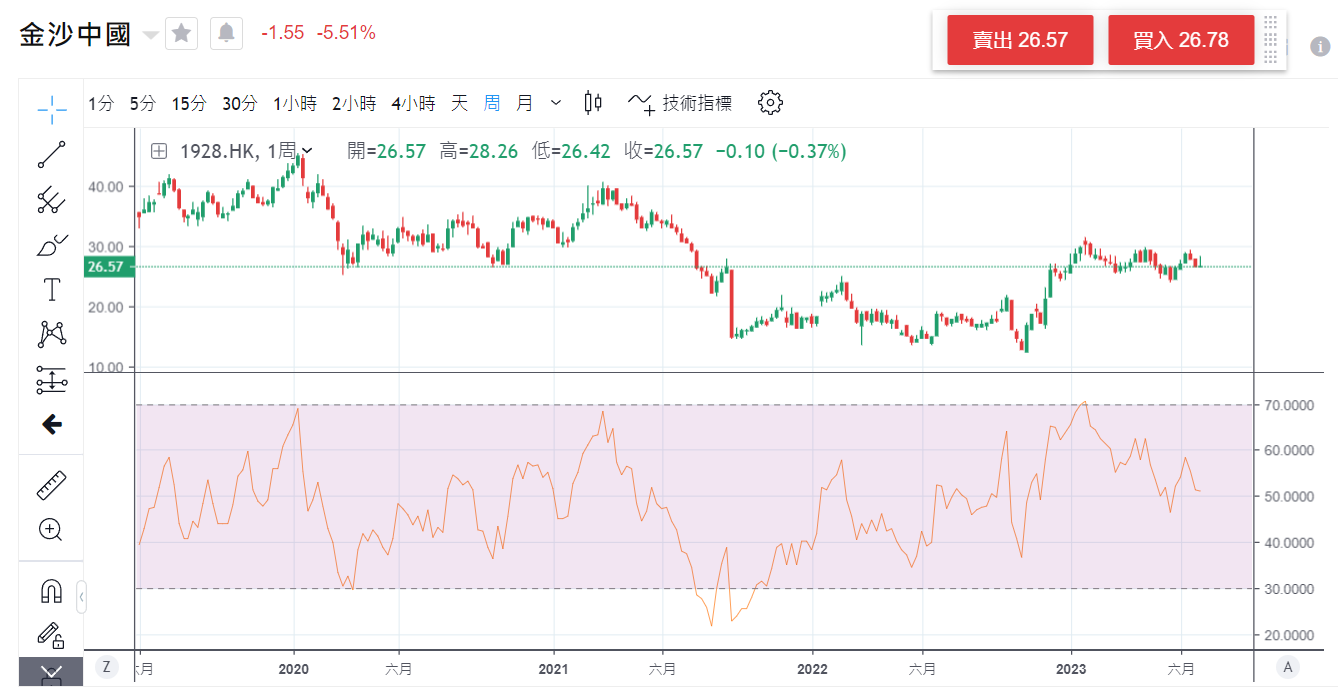Screen dimensions: 1338x690
Task: Pick the text annotation tool
Action: tap(51, 290)
